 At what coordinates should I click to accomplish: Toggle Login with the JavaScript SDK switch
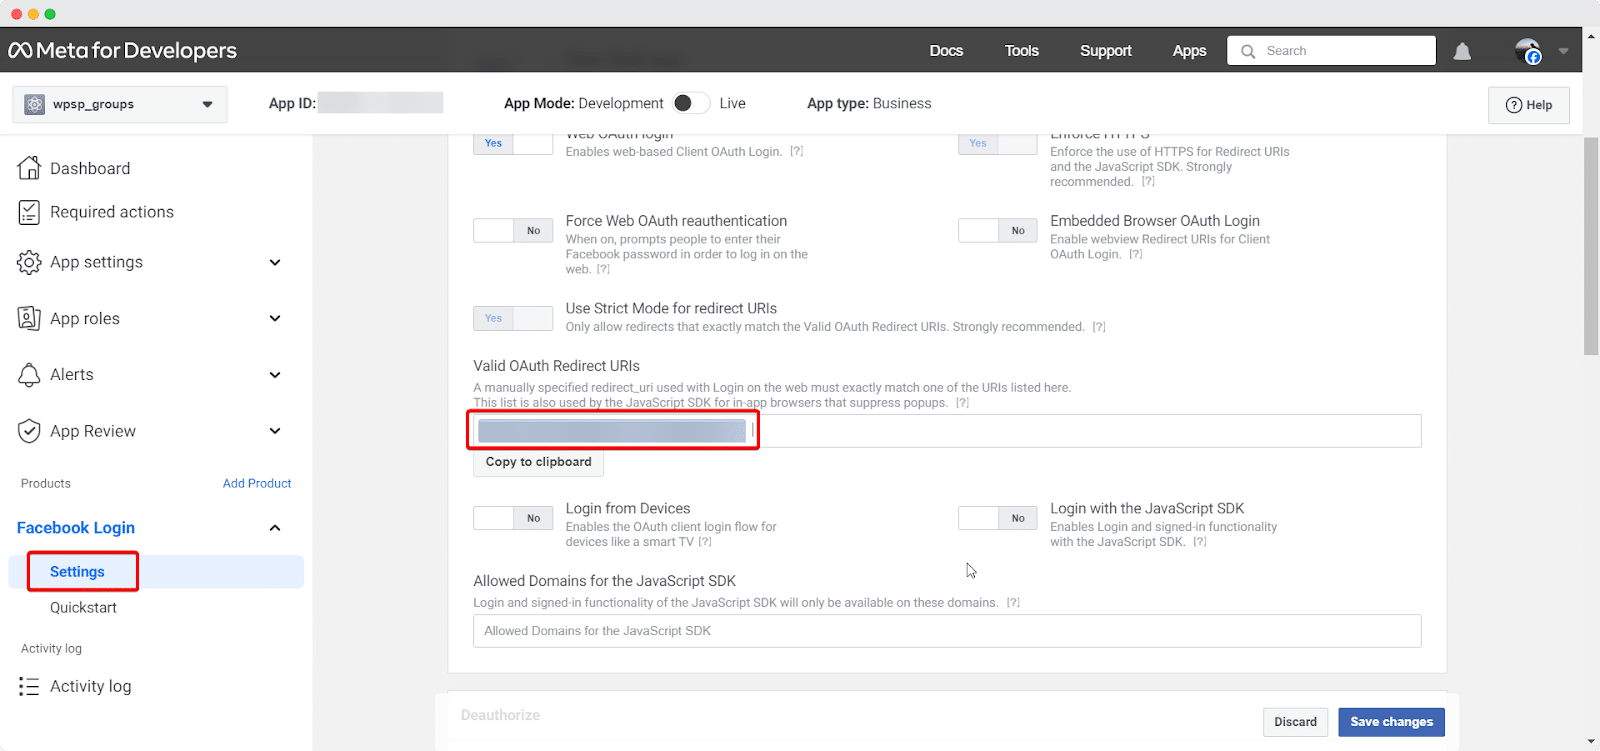[x=998, y=518]
